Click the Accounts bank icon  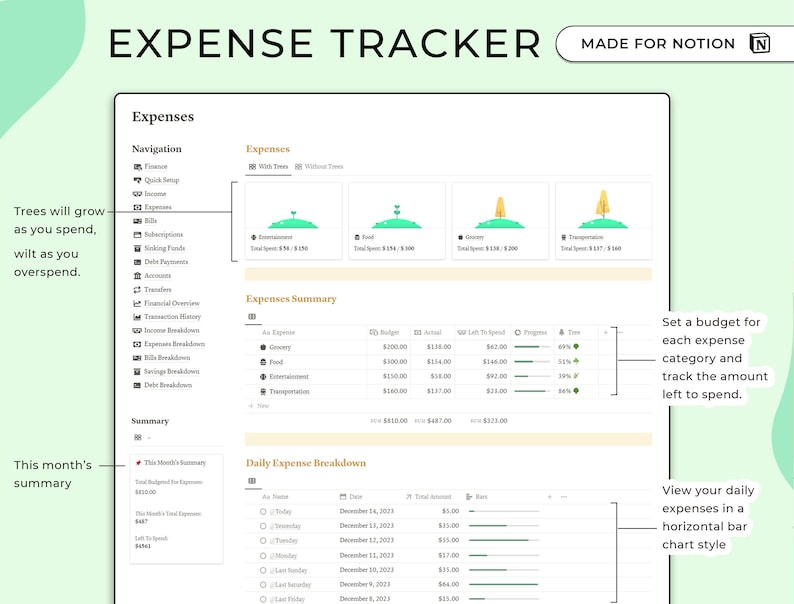coord(137,276)
